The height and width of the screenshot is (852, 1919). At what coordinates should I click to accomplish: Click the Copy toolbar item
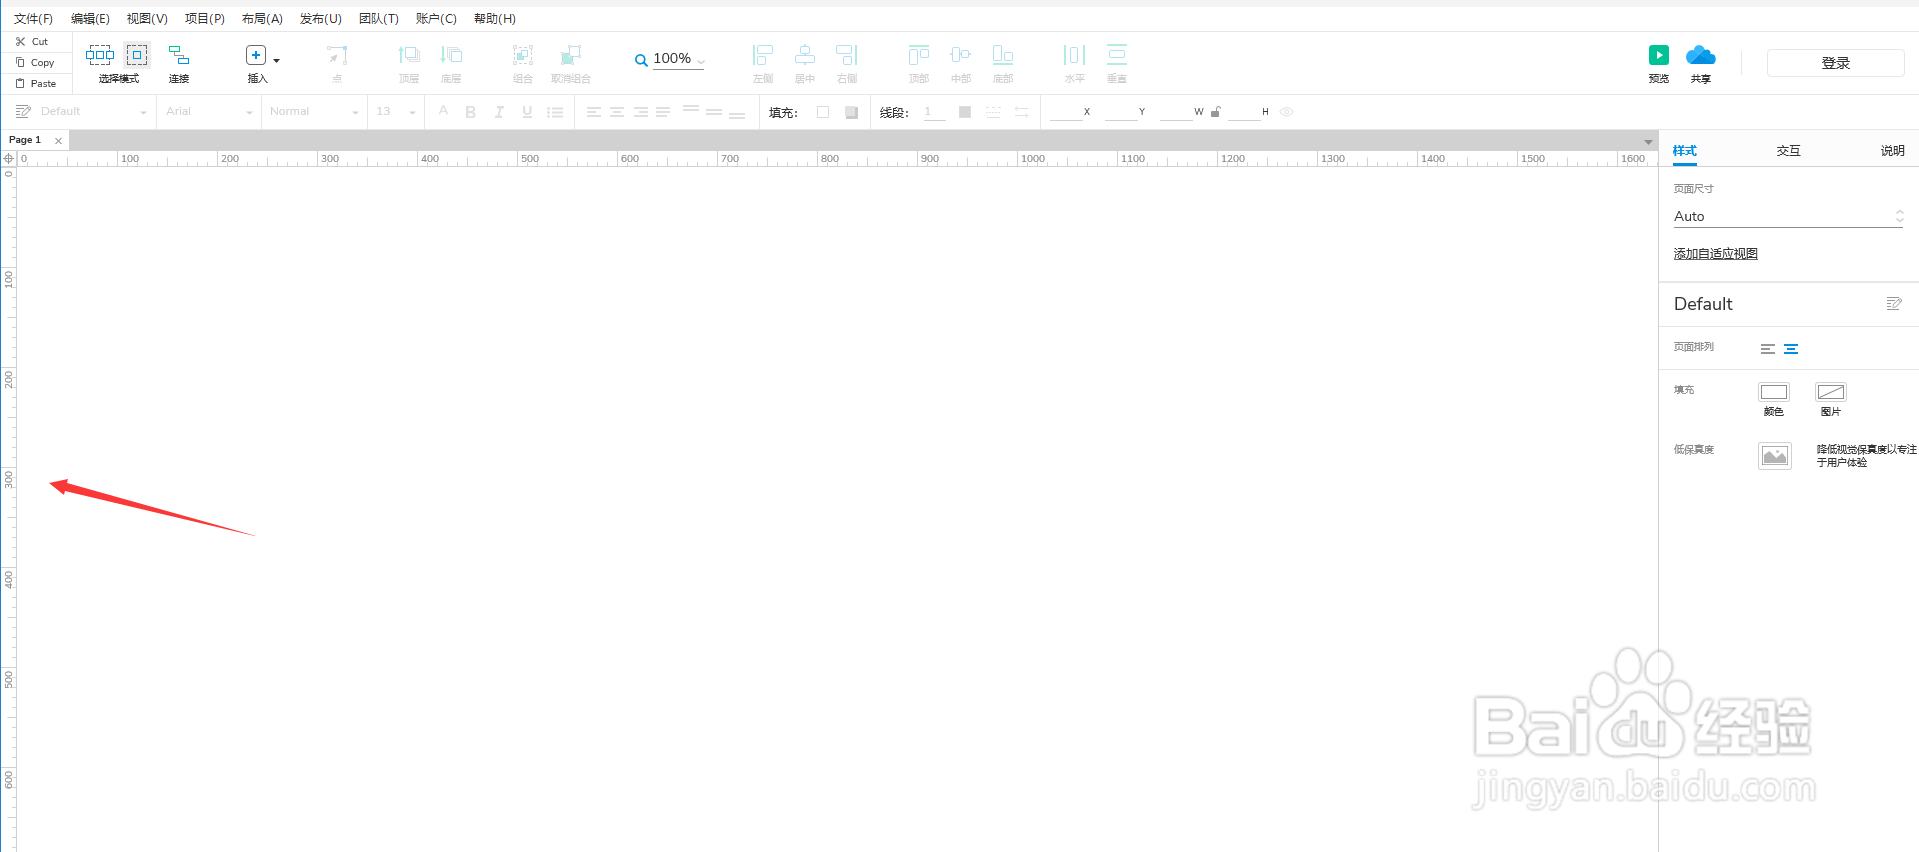pos(35,62)
